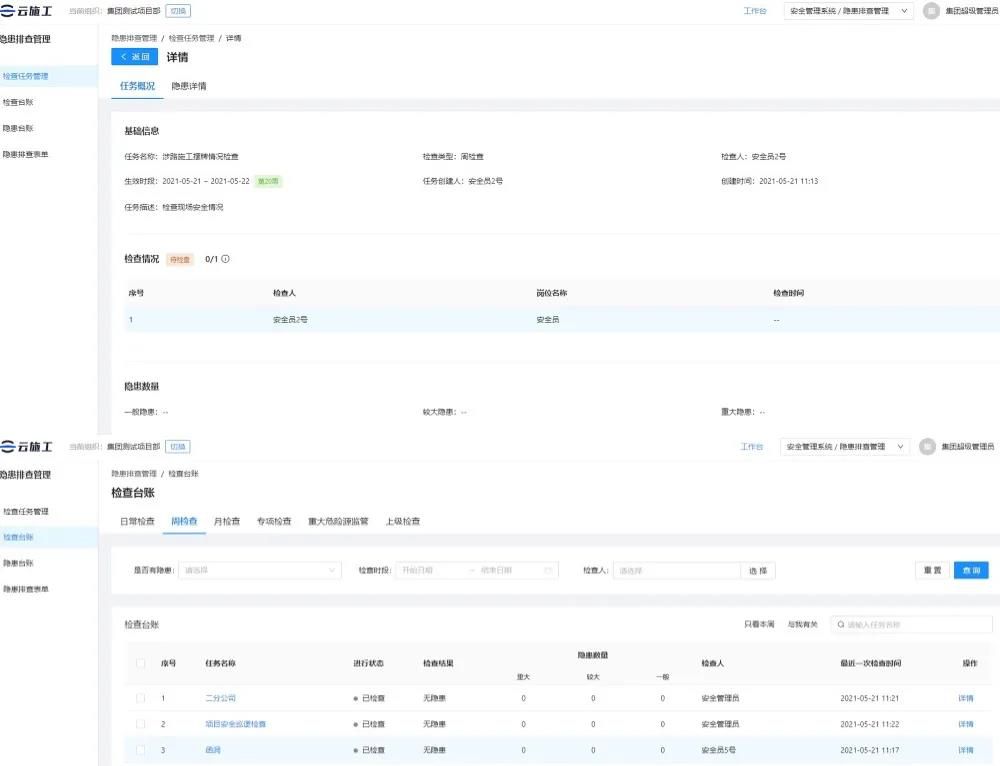
Task: Tick the select-all checkbox in table header
Action: pos(140,663)
